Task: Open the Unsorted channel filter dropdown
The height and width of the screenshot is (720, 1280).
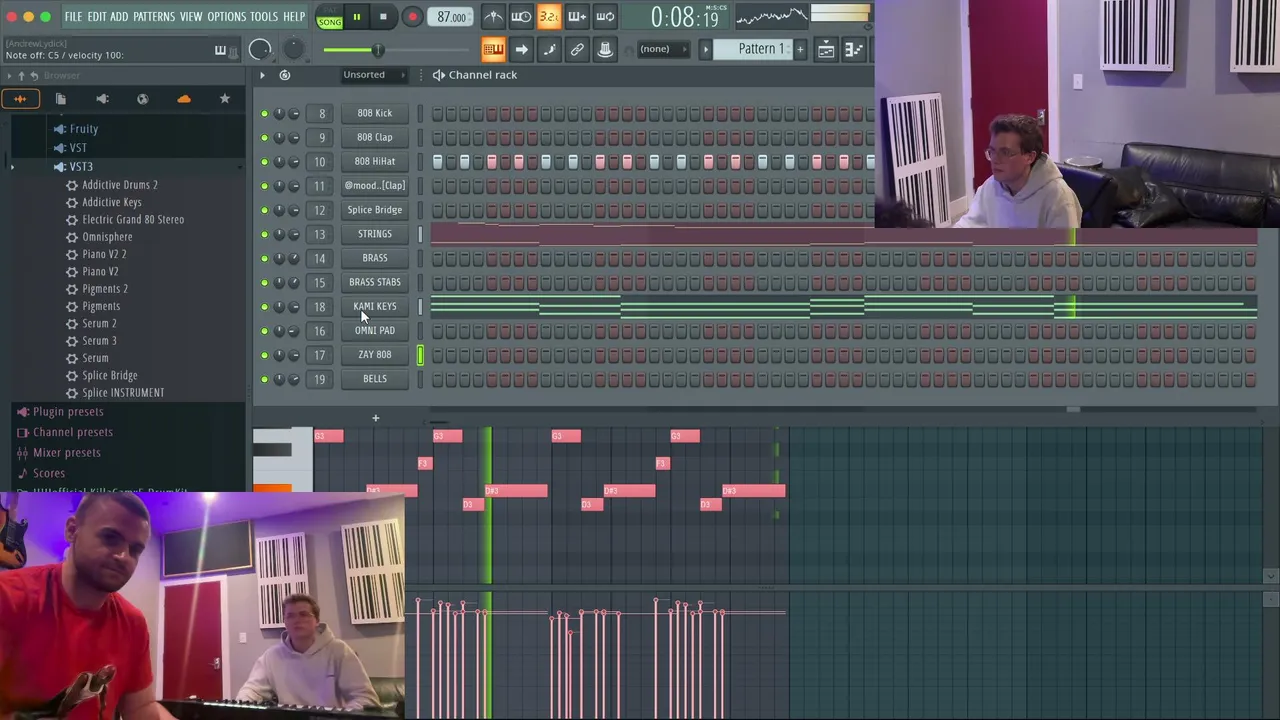Action: 374,75
